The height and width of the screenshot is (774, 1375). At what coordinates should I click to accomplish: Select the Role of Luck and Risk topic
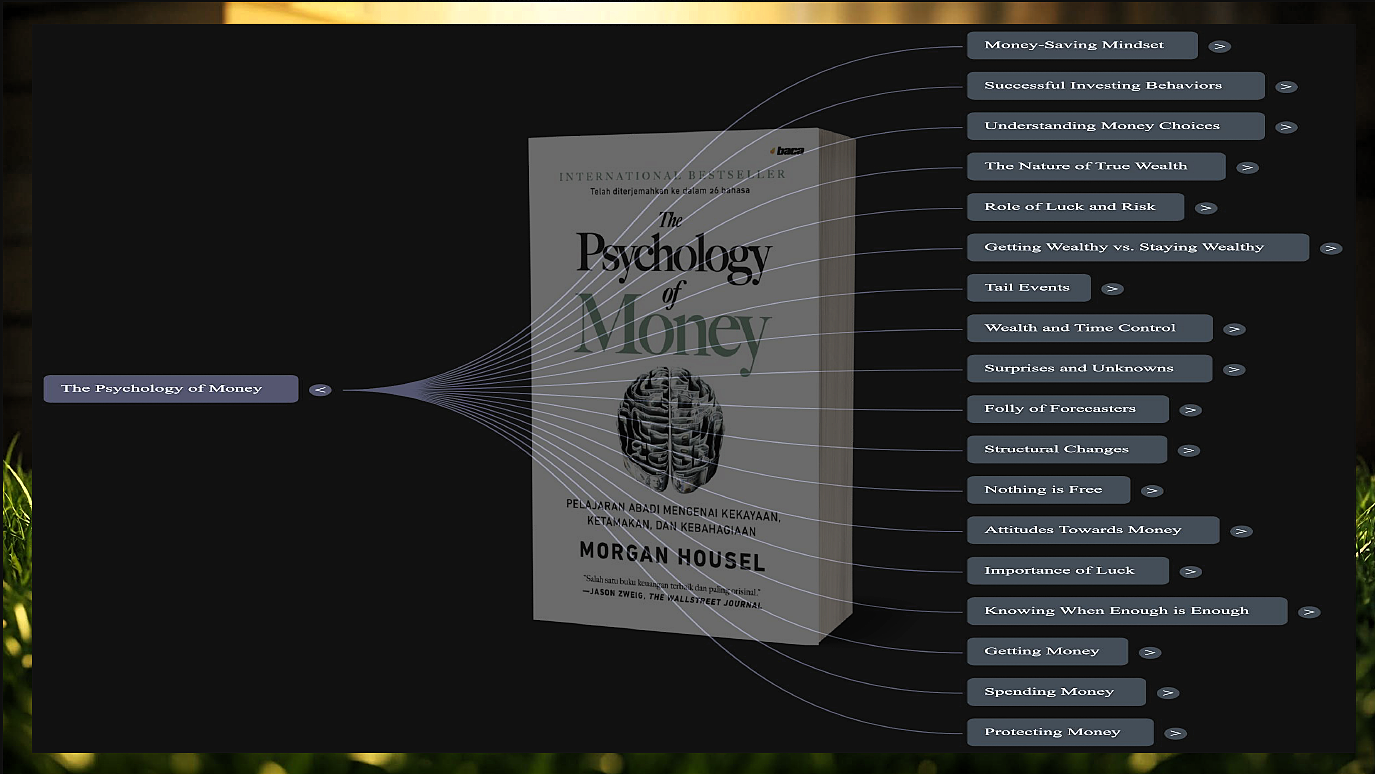pyautogui.click(x=1075, y=207)
